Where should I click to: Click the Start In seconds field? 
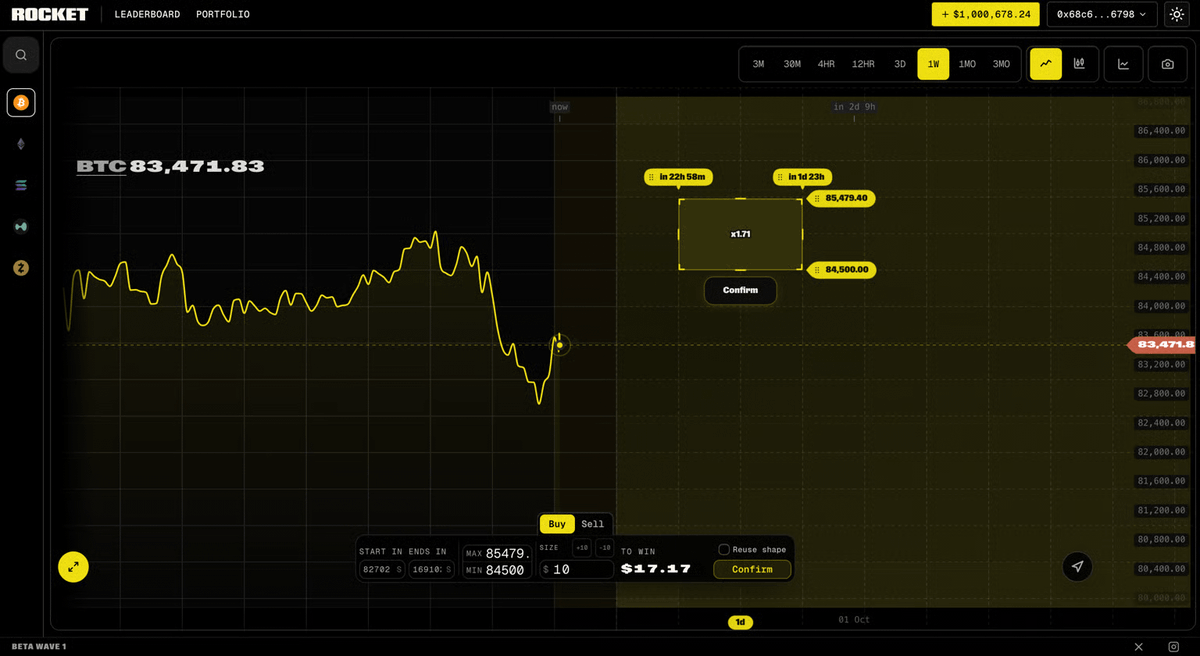click(x=382, y=569)
